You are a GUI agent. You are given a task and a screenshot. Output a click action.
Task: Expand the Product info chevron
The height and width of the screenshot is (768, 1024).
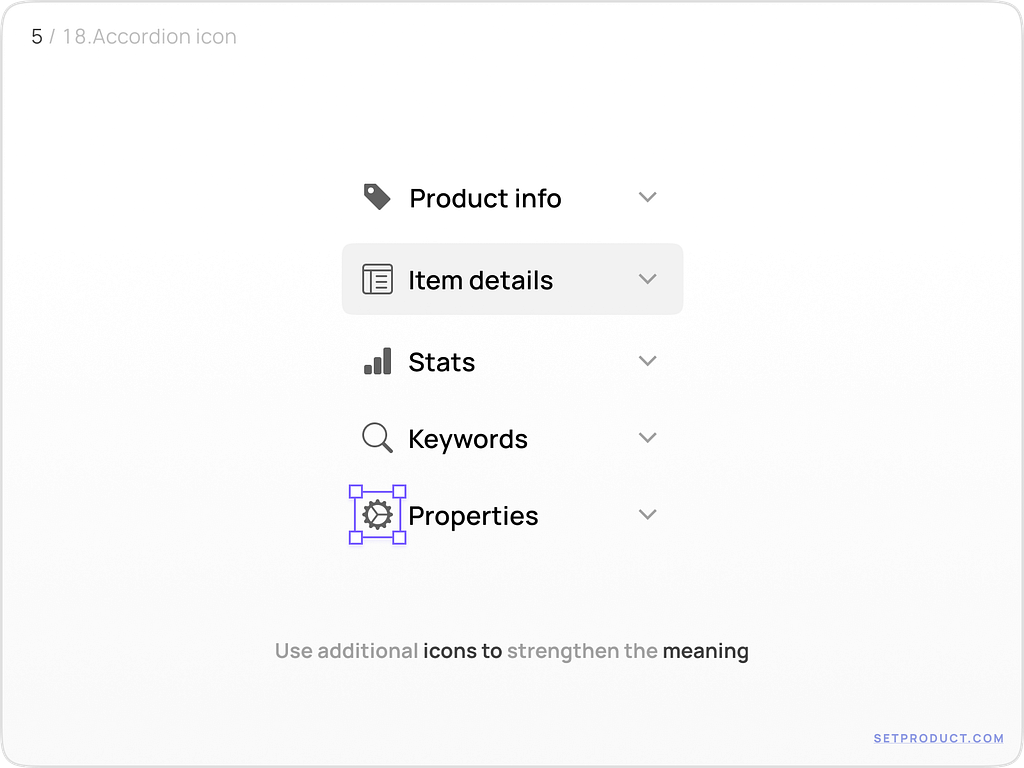pyautogui.click(x=648, y=197)
